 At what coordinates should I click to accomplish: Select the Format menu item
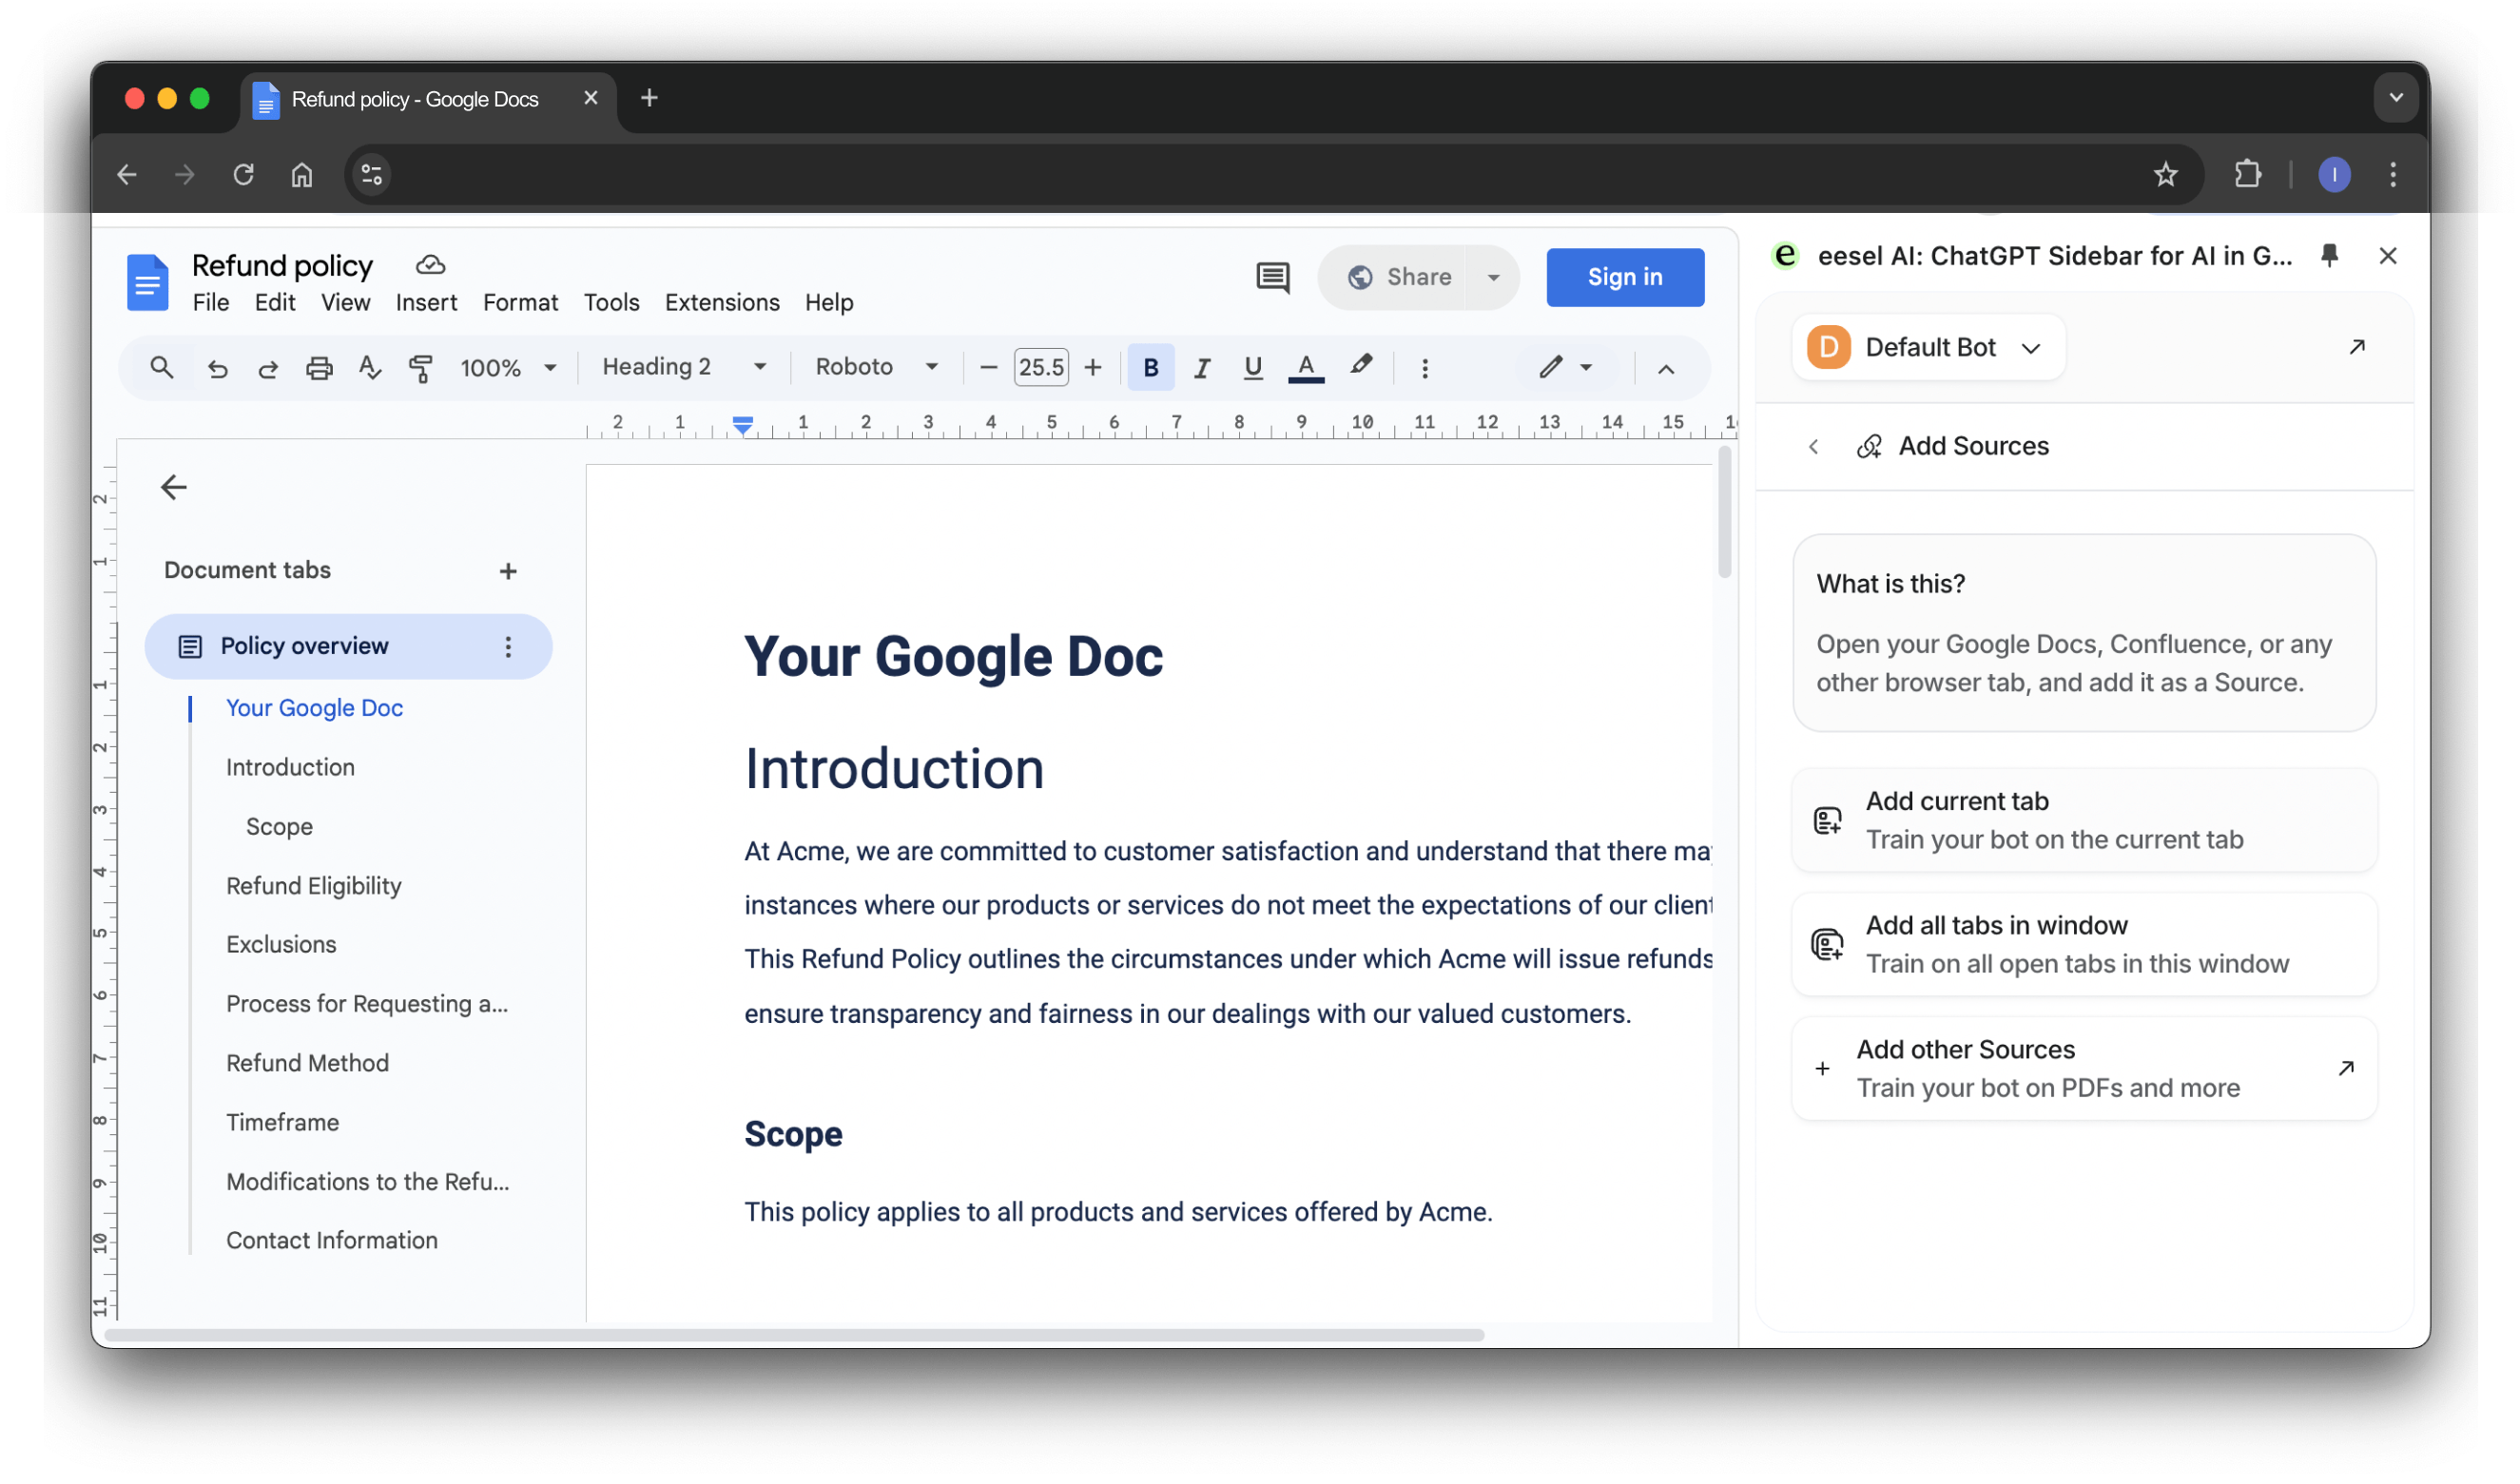pos(519,302)
